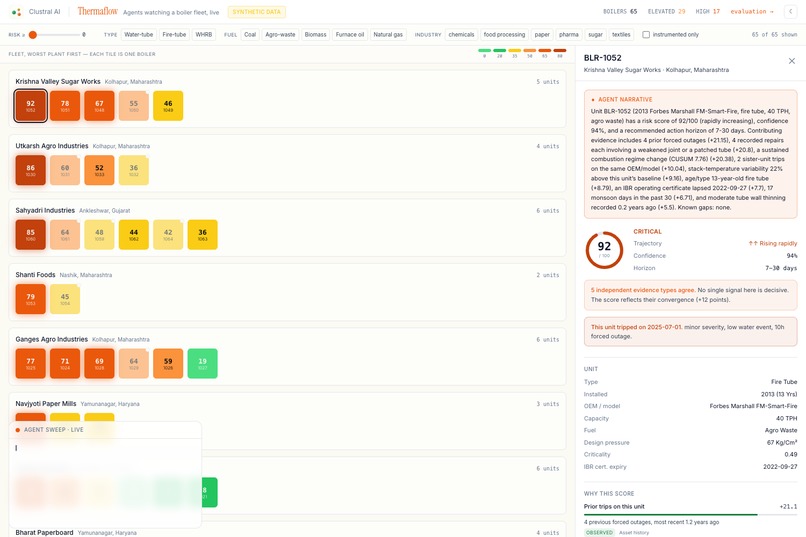Screen dimensions: 806x537
Task: Click the Bharat Paperboard plant name
Action: [x=44, y=532]
